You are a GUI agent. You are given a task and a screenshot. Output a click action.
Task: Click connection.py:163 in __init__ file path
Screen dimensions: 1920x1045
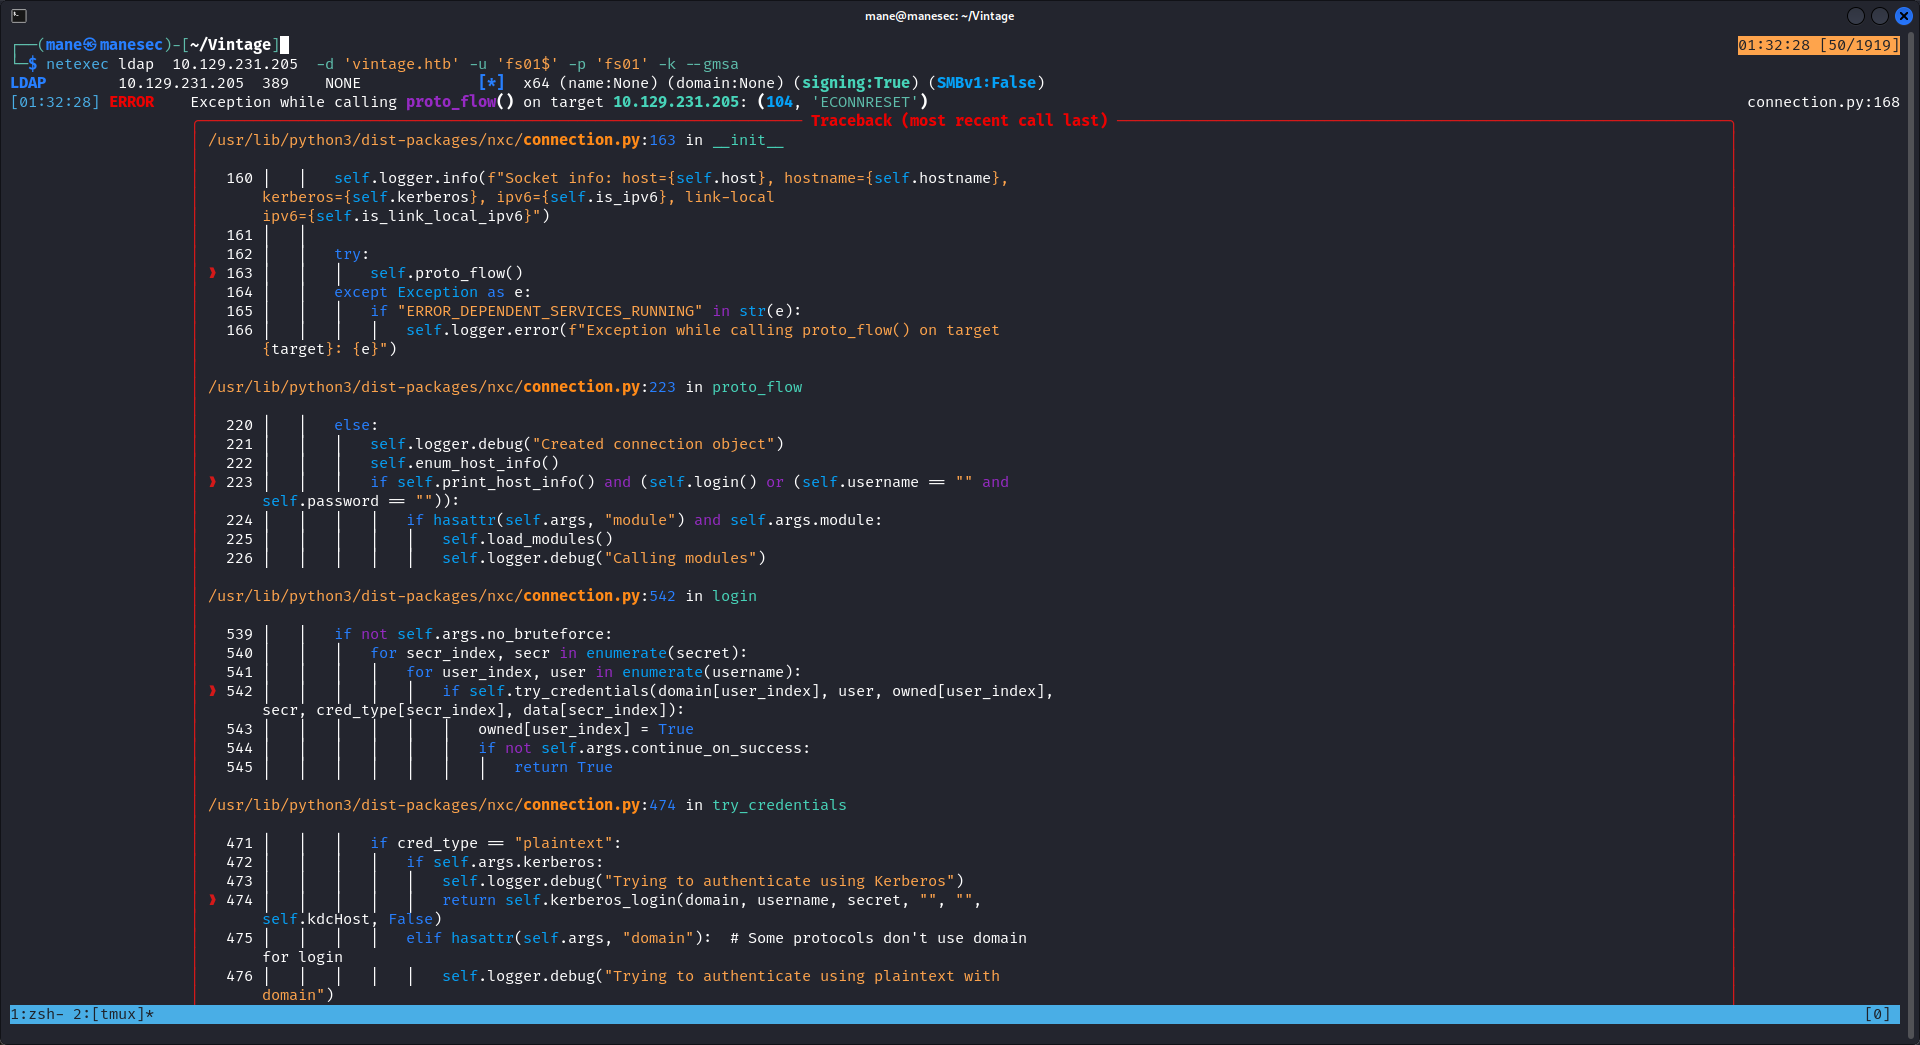point(599,140)
